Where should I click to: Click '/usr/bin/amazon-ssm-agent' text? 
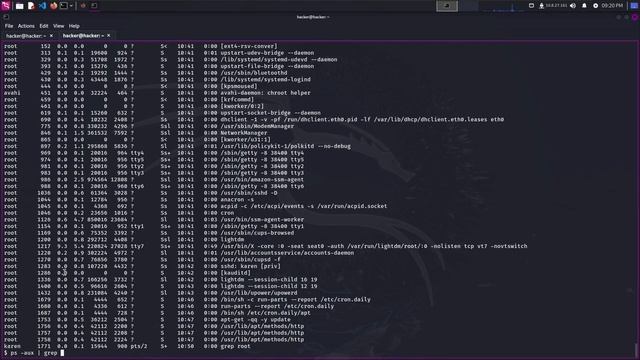(262, 180)
